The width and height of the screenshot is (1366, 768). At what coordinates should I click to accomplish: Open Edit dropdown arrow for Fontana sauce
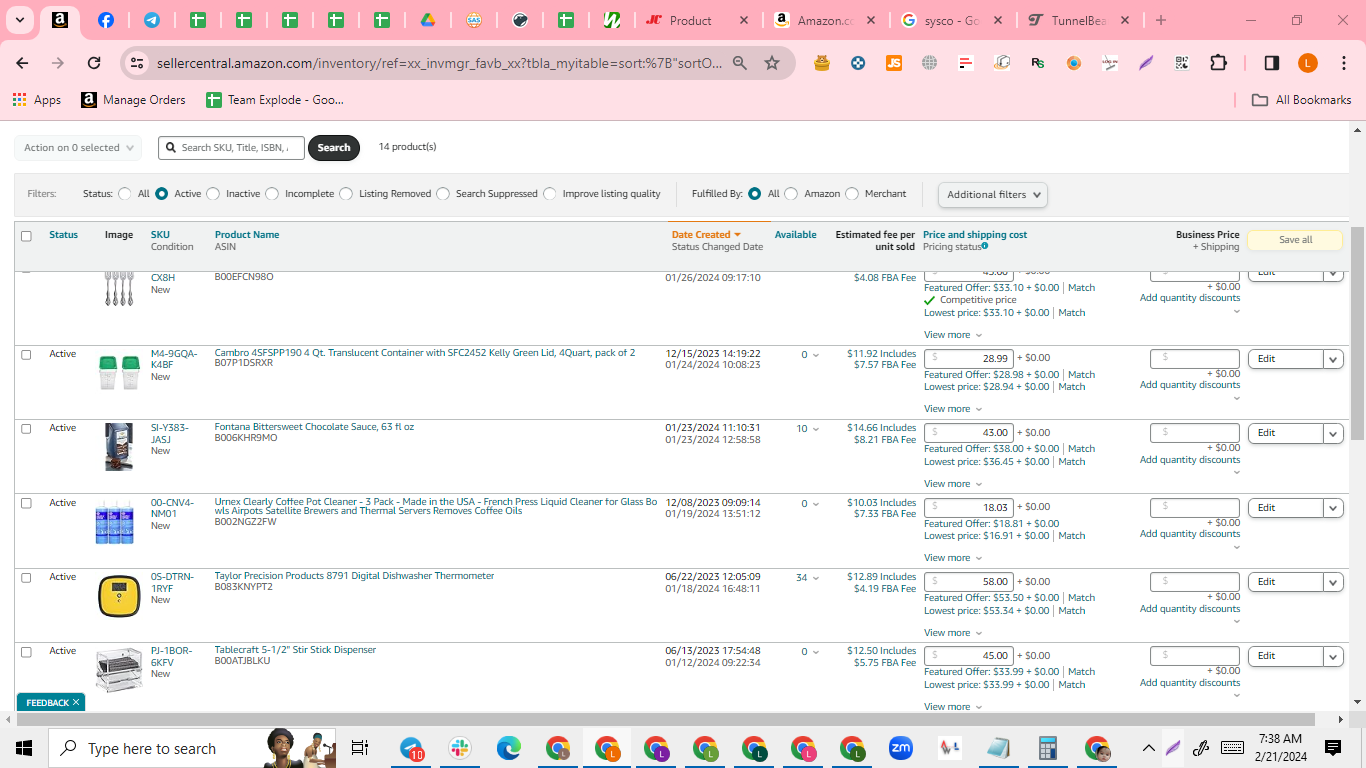tap(1332, 433)
